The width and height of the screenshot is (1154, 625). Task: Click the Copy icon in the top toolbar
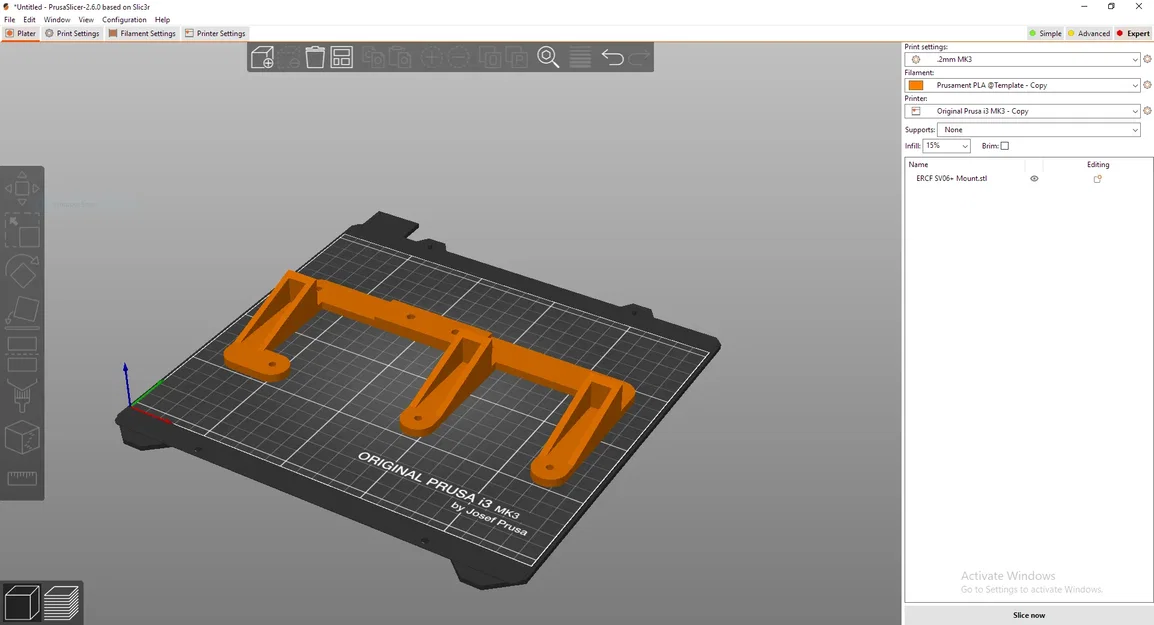(374, 57)
